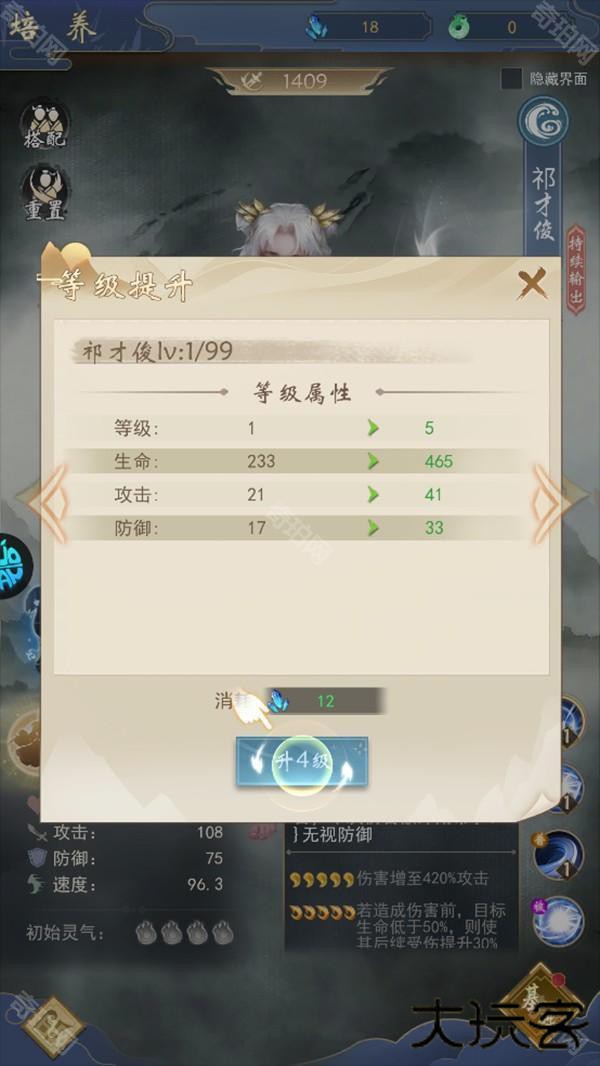Image resolution: width=600 pixels, height=1066 pixels.
Task: Tap the 1409 combat power banner
Action: [300, 82]
